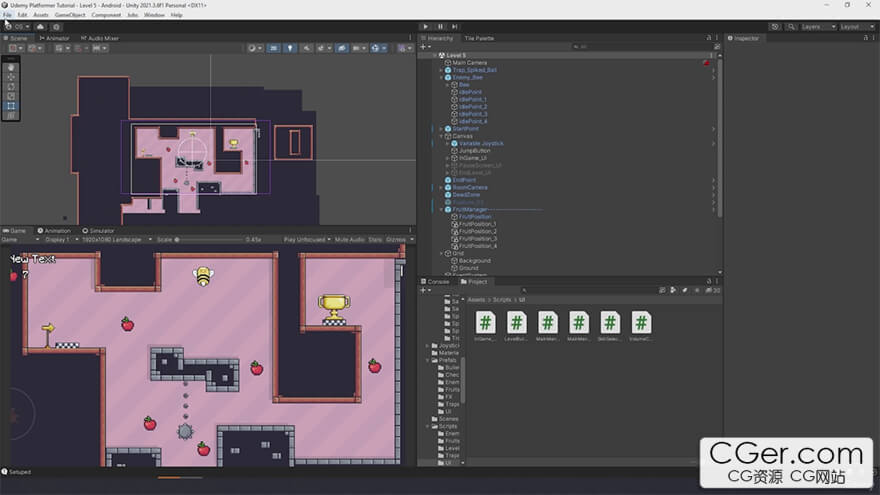
Task: Open the File menu
Action: 7,15
